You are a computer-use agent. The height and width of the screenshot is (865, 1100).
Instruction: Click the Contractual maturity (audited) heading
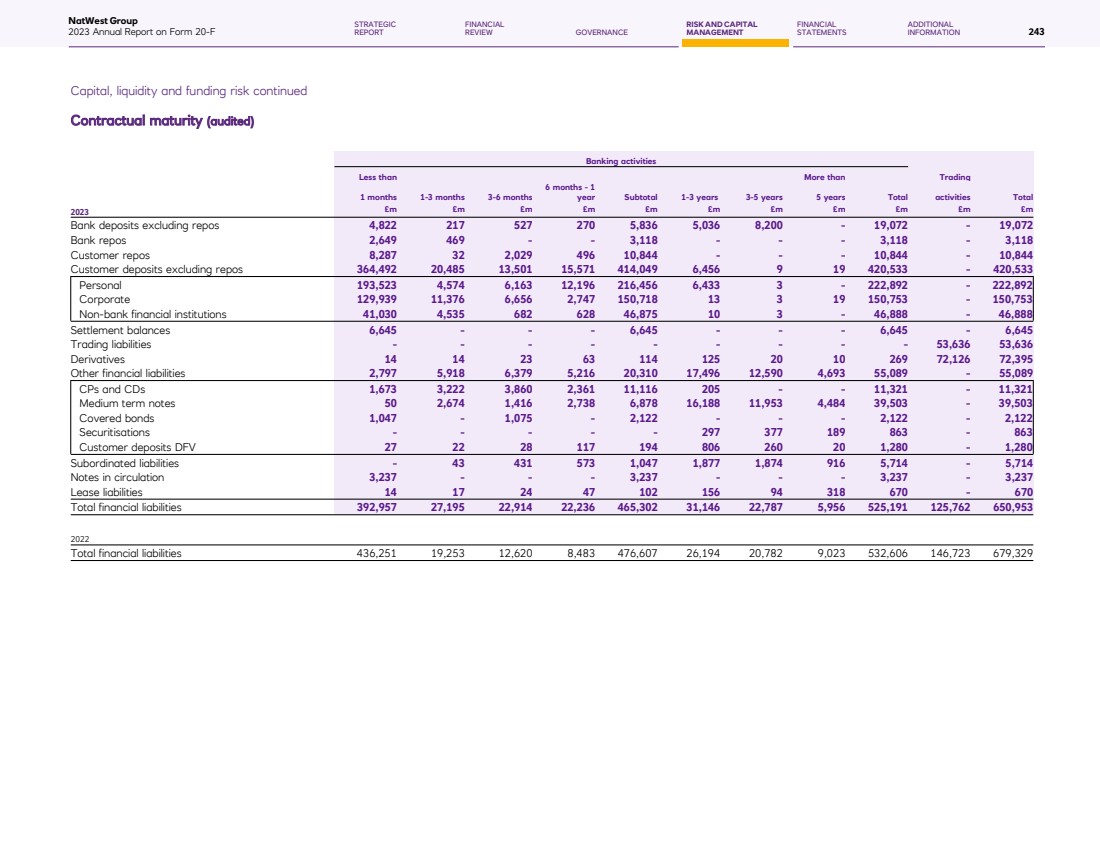coord(162,122)
